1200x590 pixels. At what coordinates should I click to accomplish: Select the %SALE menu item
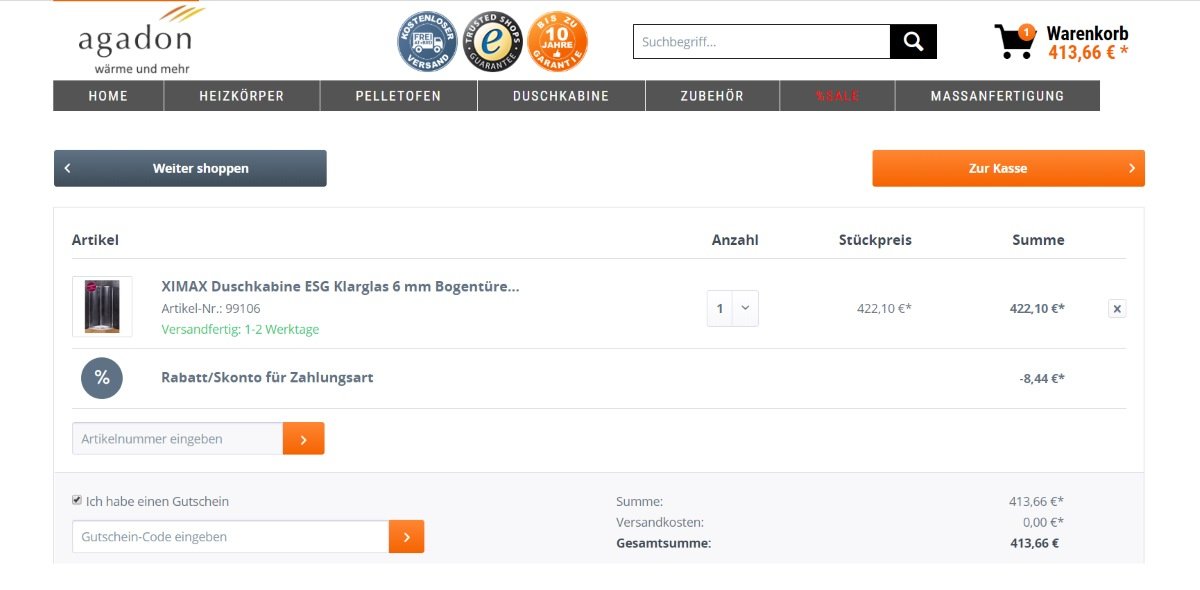point(837,96)
